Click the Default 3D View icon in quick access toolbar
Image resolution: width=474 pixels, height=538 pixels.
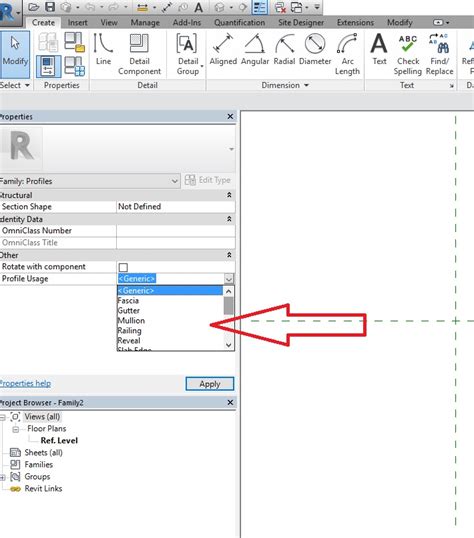pyautogui.click(x=220, y=7)
